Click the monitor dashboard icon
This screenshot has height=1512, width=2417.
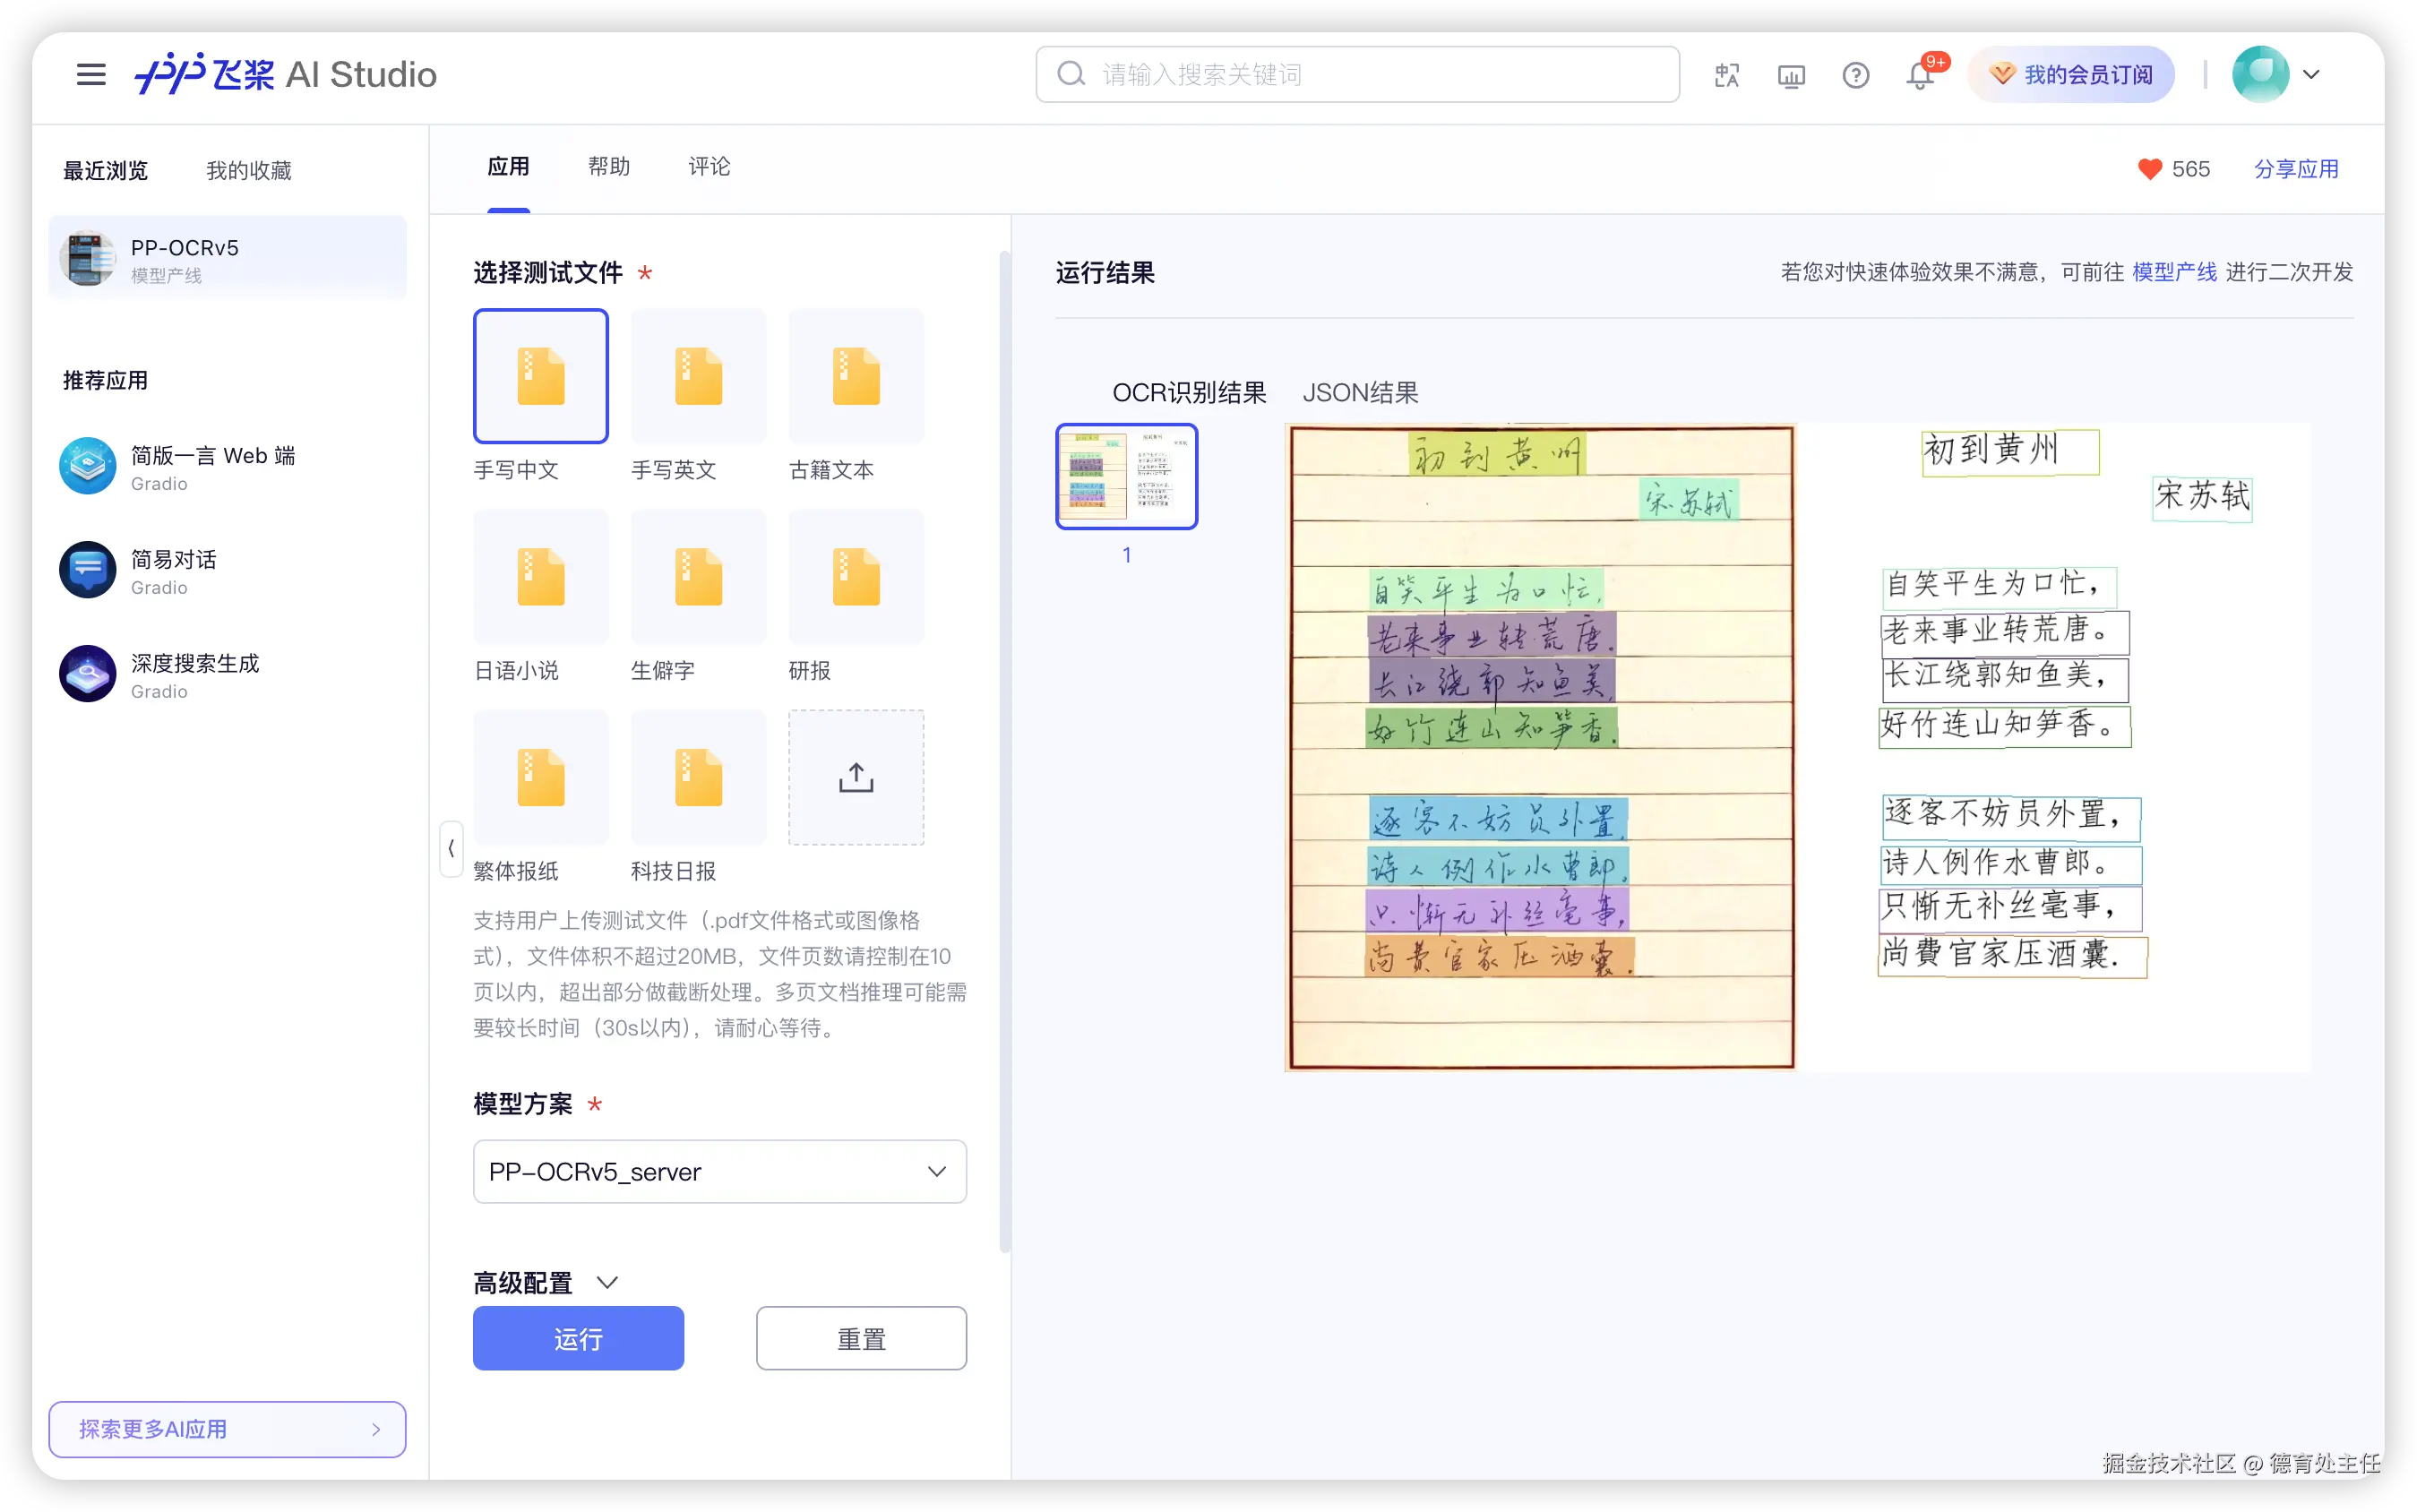pos(1791,75)
